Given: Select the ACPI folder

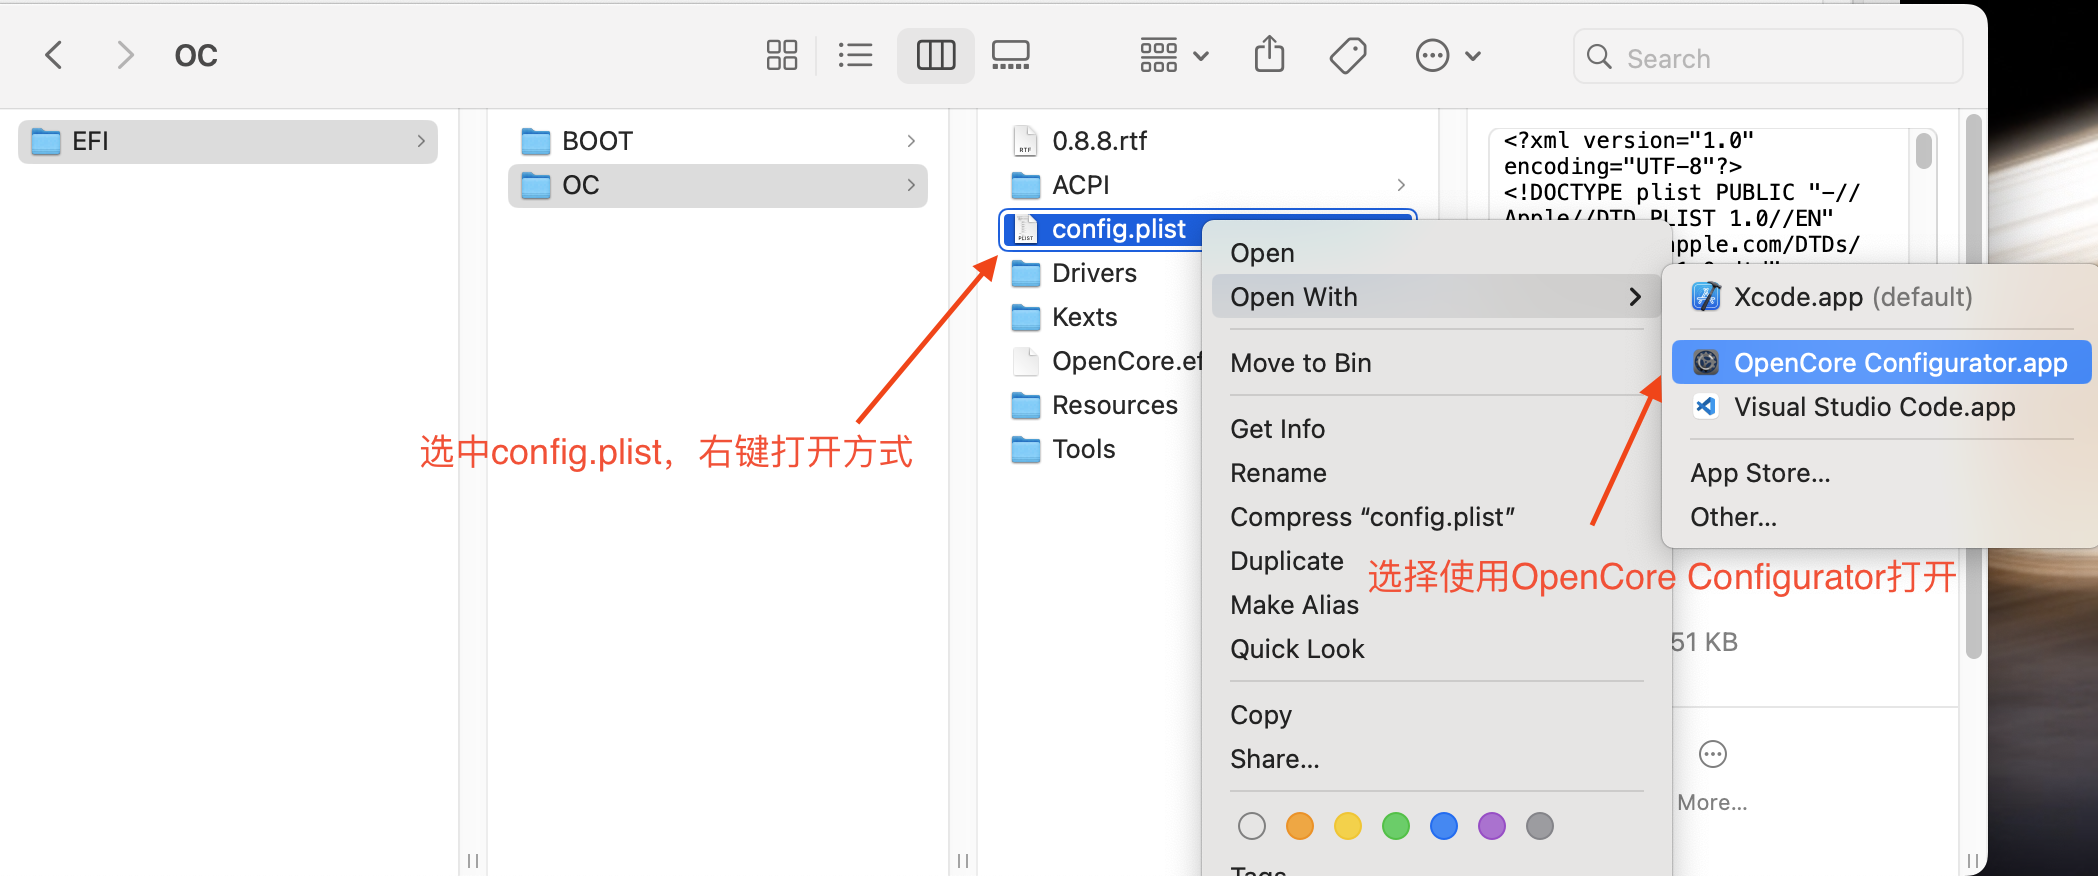Looking at the screenshot, I should [x=1208, y=185].
